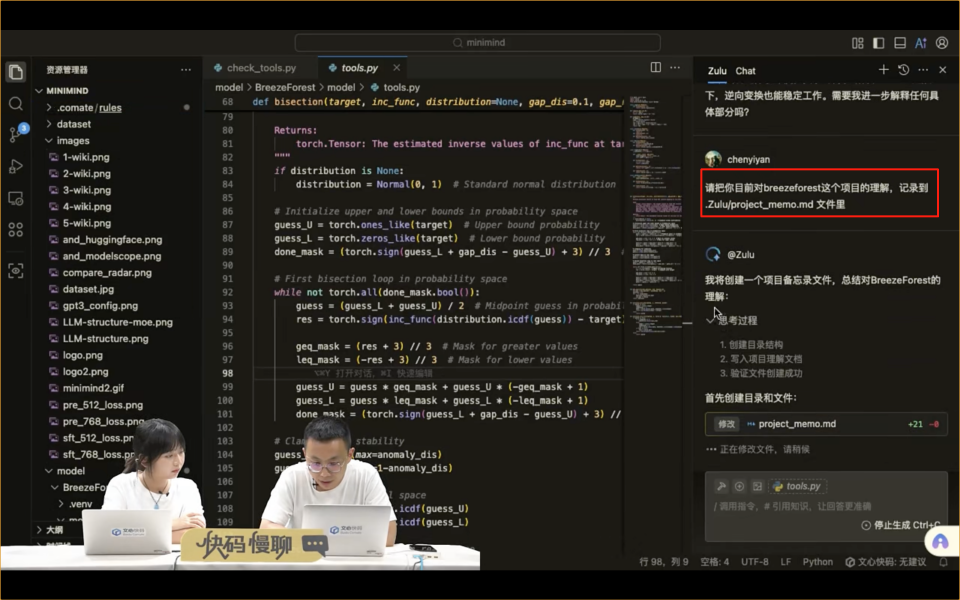960x600 pixels.
Task: Toggle the bottom panel visibility
Action: pos(900,43)
